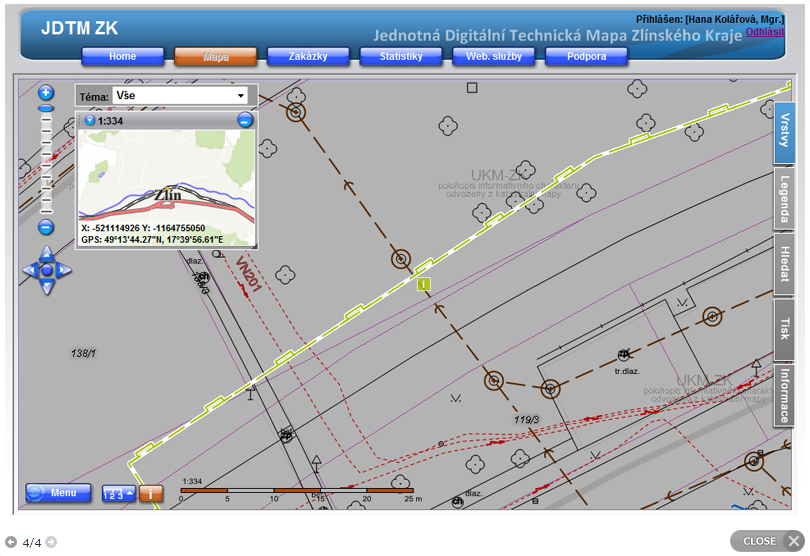Click the green info marker on map
The height and width of the screenshot is (556, 810).
(x=424, y=285)
